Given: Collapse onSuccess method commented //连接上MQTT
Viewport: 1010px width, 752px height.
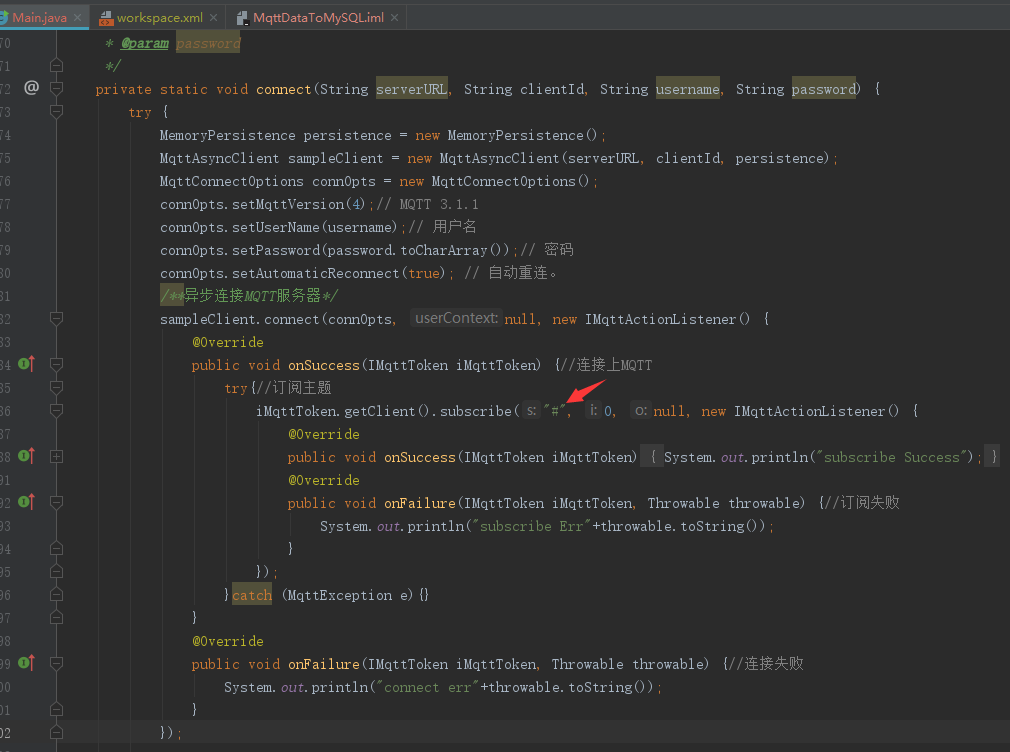Looking at the screenshot, I should (x=57, y=365).
